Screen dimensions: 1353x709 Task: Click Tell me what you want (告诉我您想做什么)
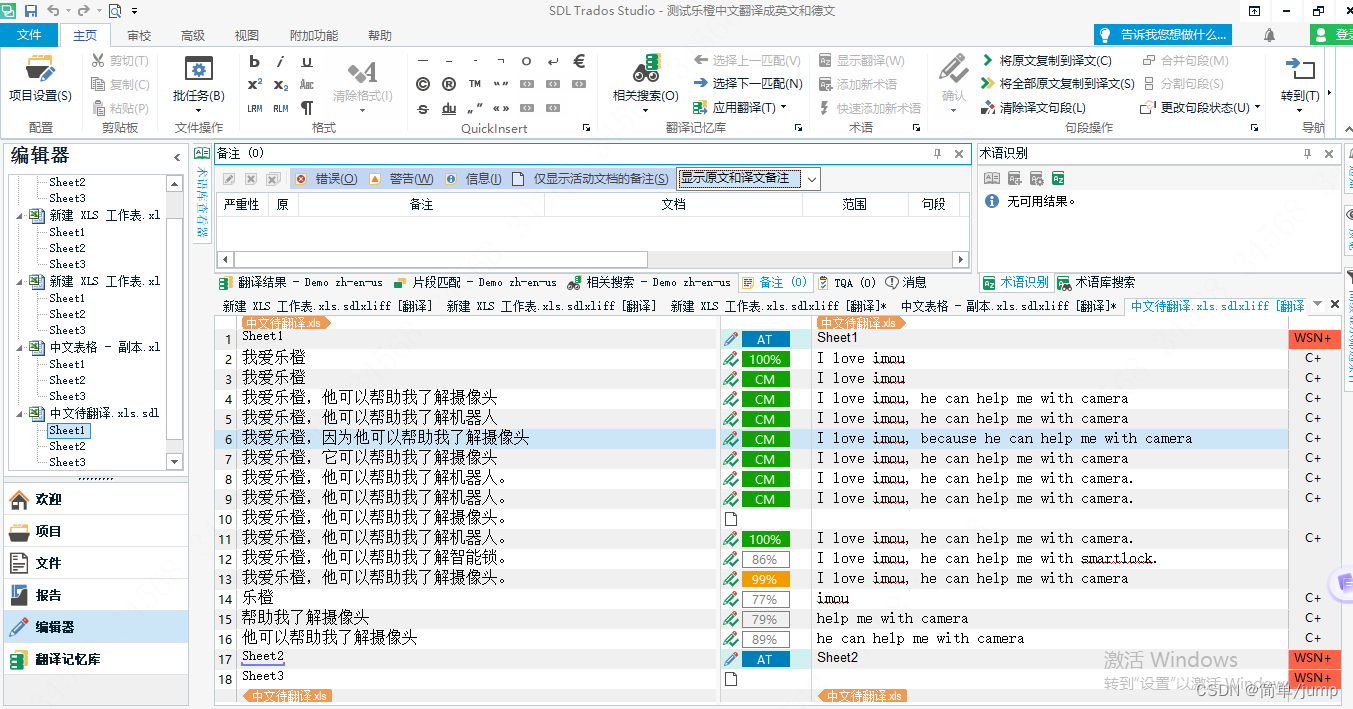click(1162, 35)
